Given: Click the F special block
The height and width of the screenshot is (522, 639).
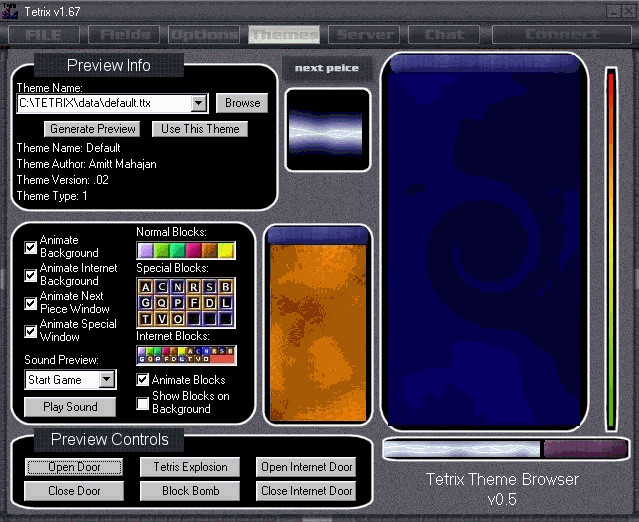Looking at the screenshot, I should [194, 303].
